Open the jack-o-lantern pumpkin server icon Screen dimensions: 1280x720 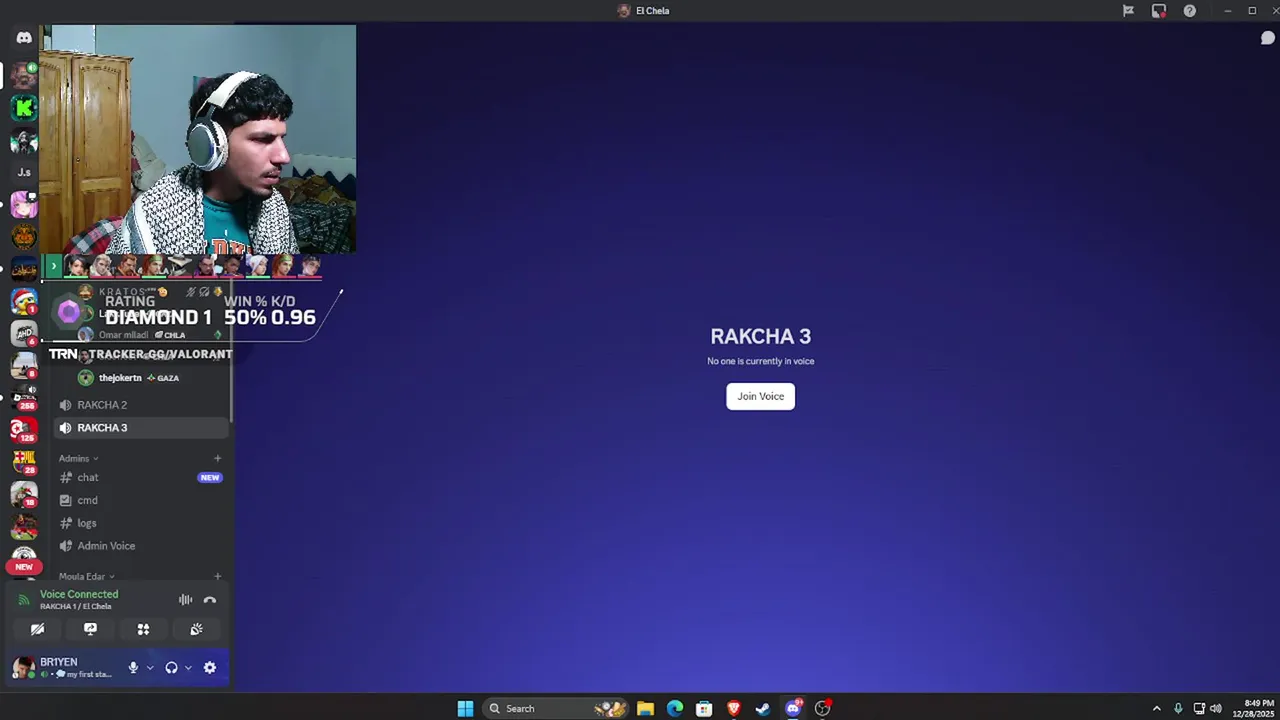click(x=24, y=236)
